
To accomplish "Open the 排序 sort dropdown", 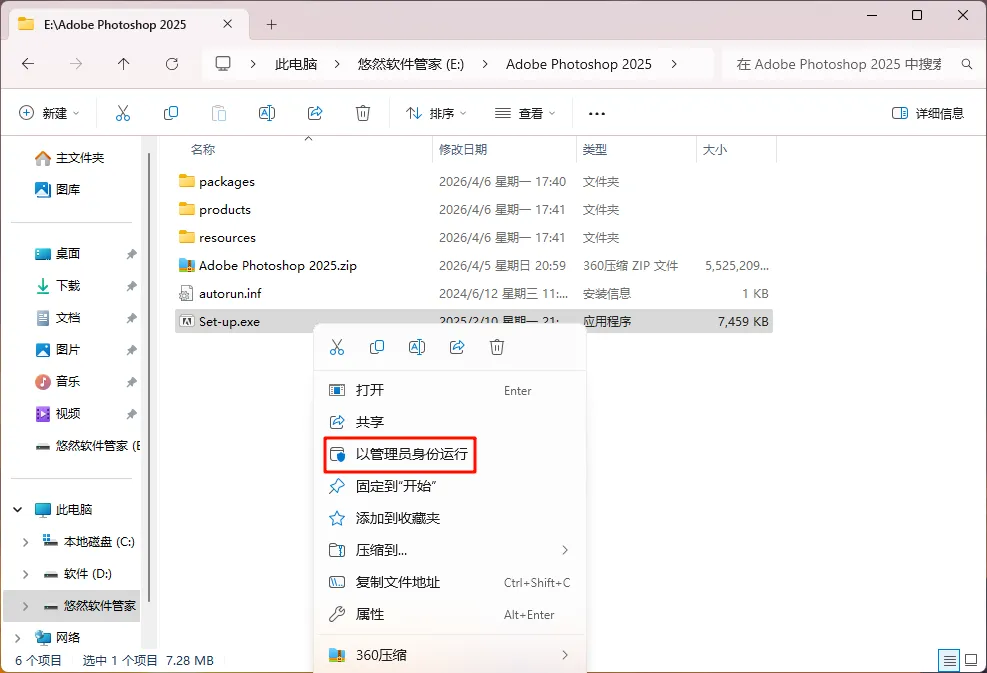I will pos(436,113).
